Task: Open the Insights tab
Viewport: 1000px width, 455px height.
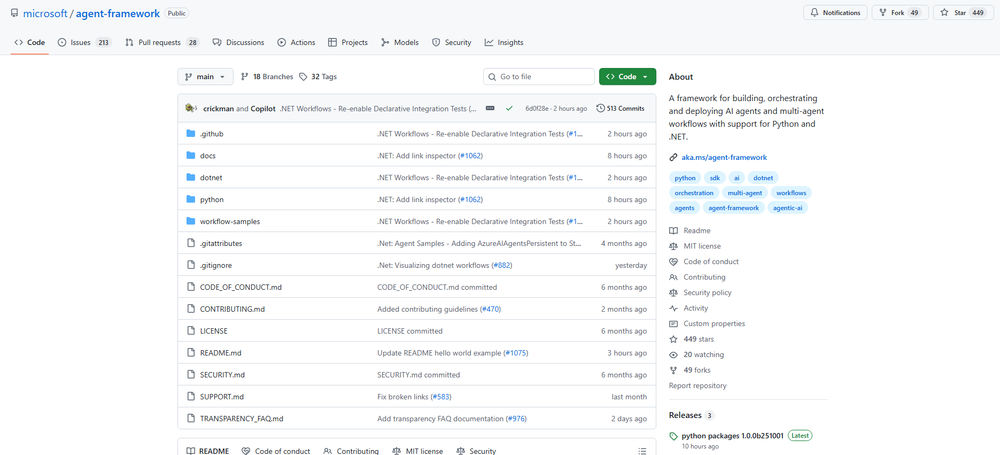Action: coord(504,42)
